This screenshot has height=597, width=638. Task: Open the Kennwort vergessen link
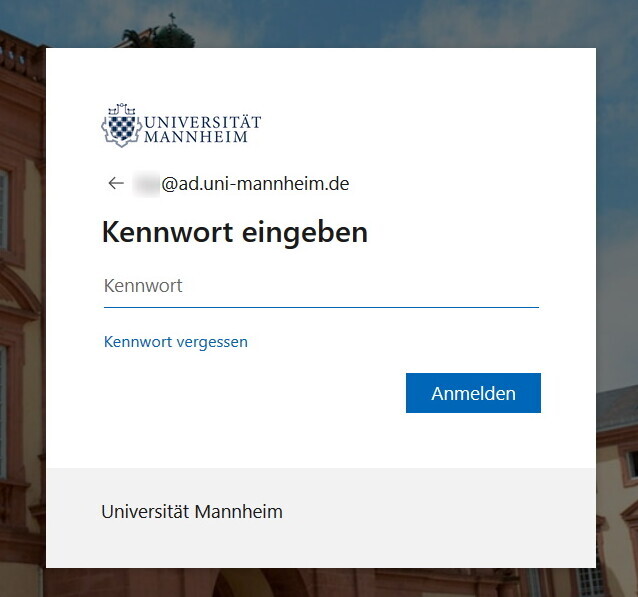(x=176, y=342)
